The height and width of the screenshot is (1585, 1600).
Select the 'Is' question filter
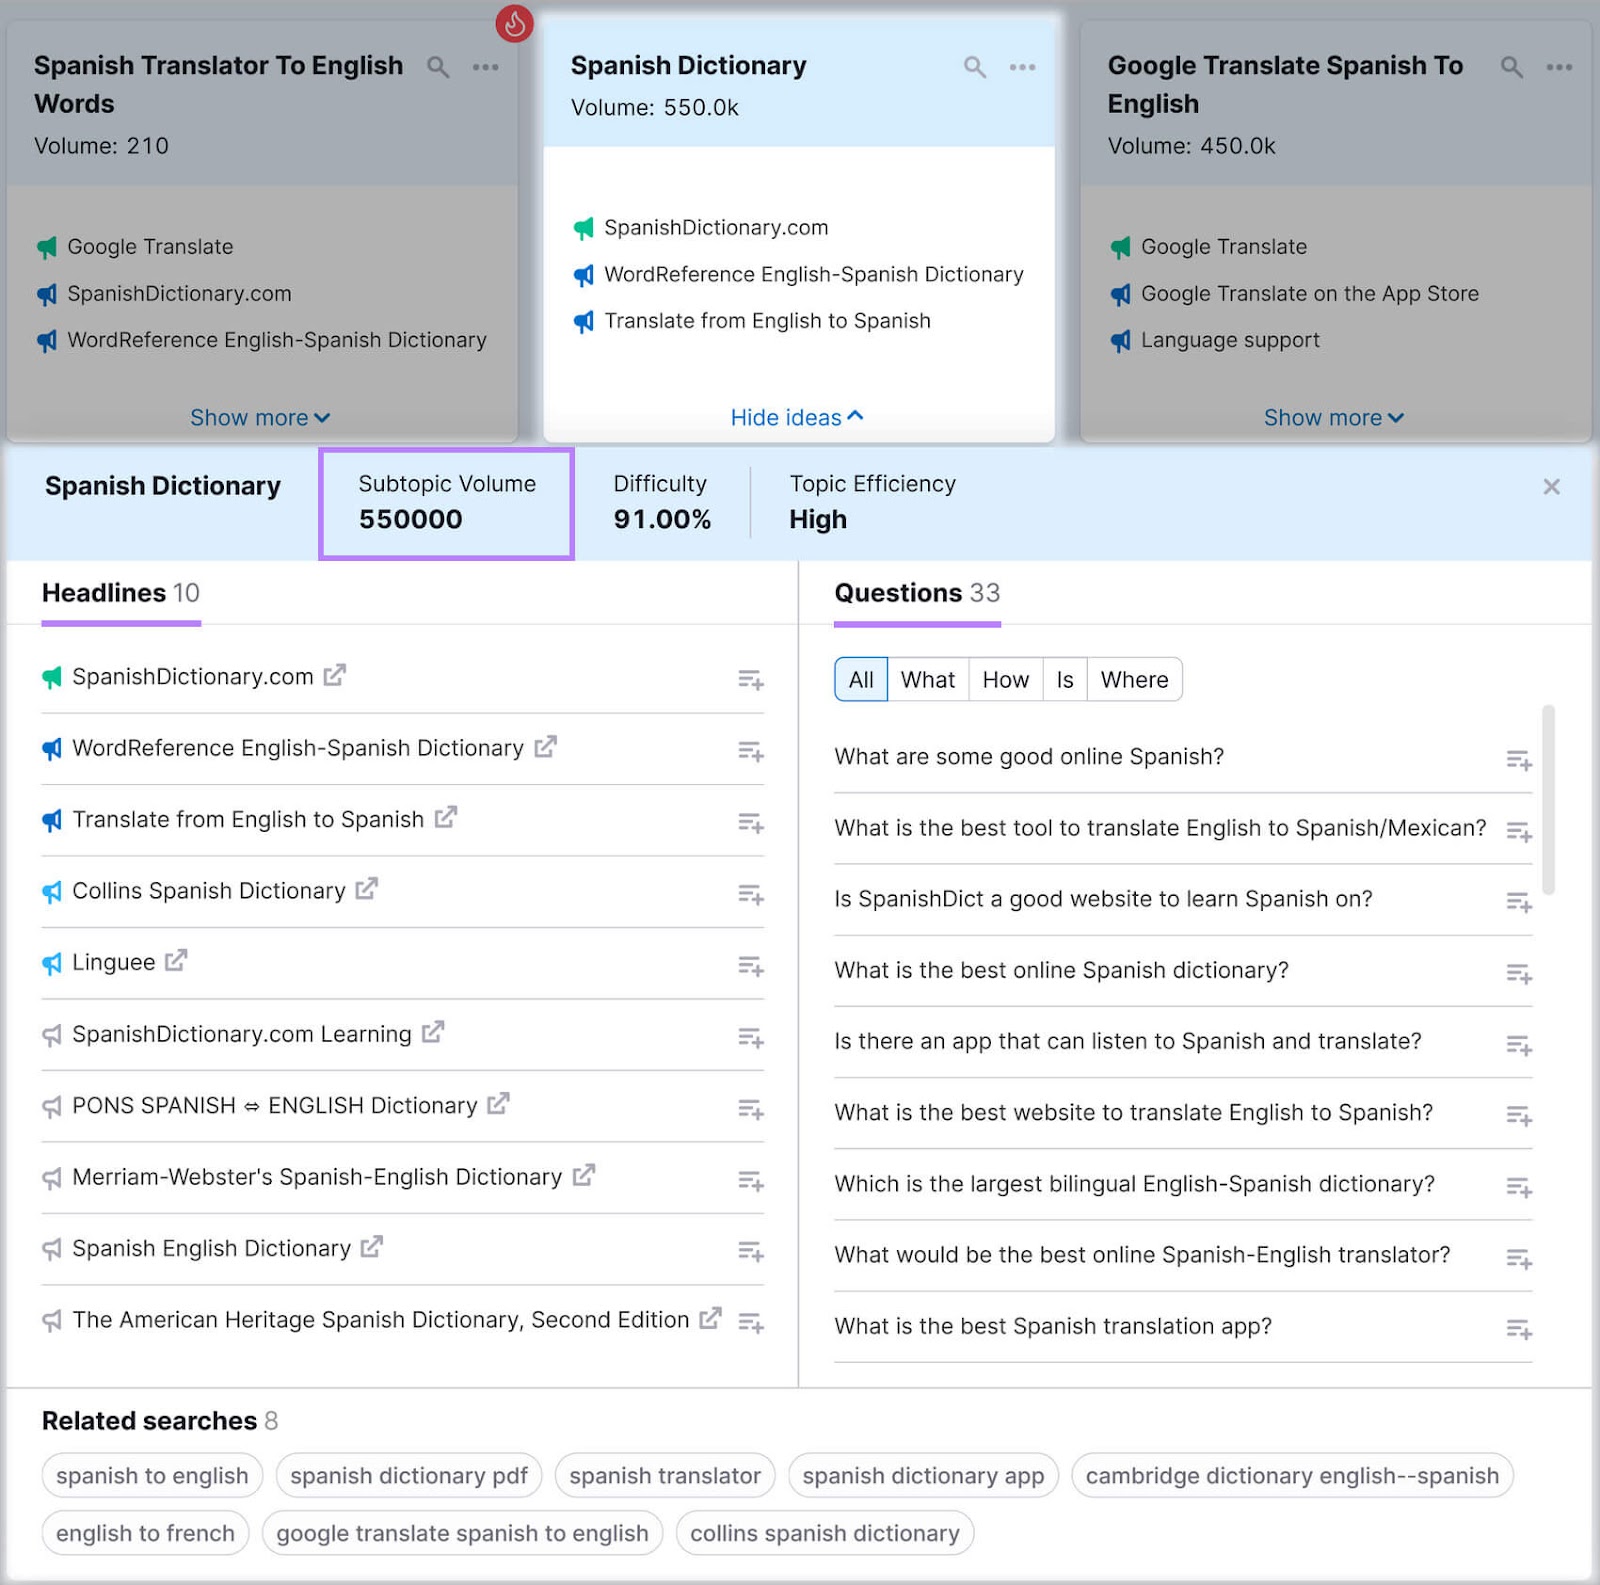pos(1064,679)
